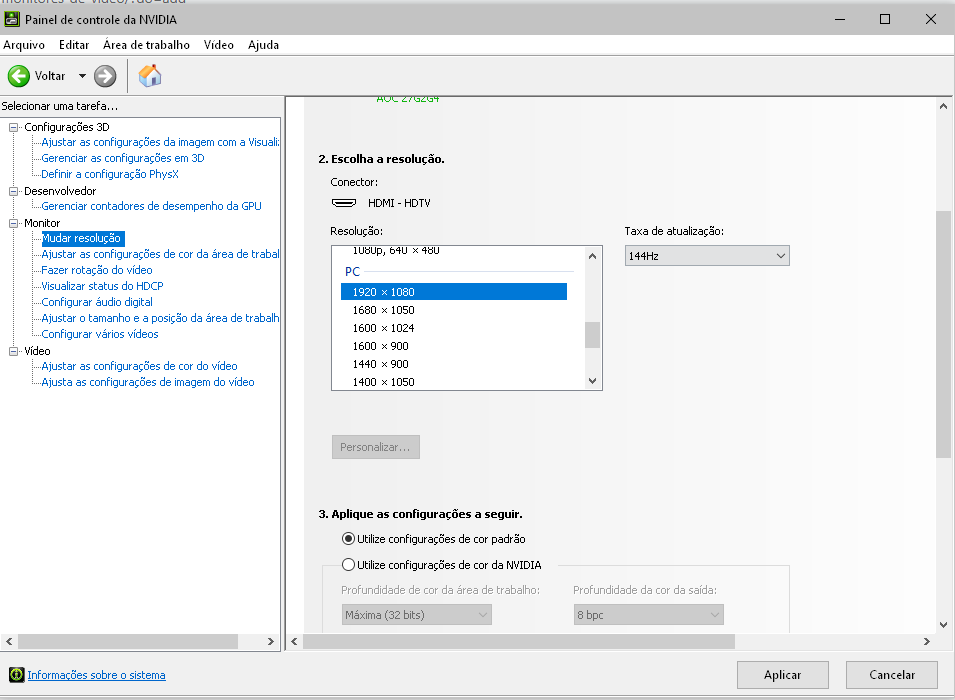Click the Personalizar... button
Screen dimensions: 955x700
tap(376, 447)
